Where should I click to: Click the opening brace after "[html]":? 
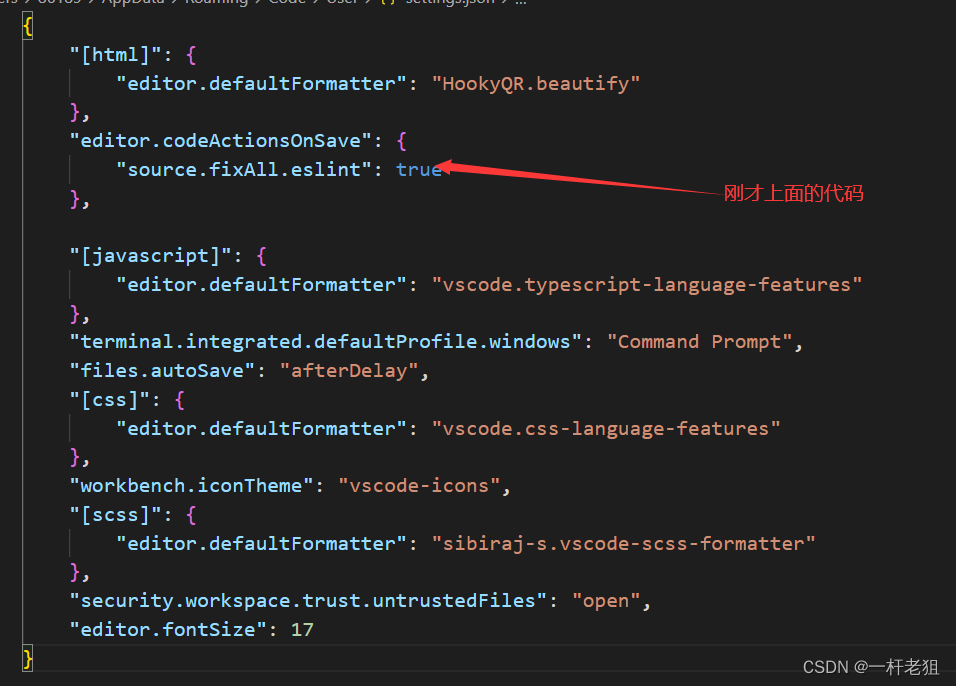click(191, 55)
